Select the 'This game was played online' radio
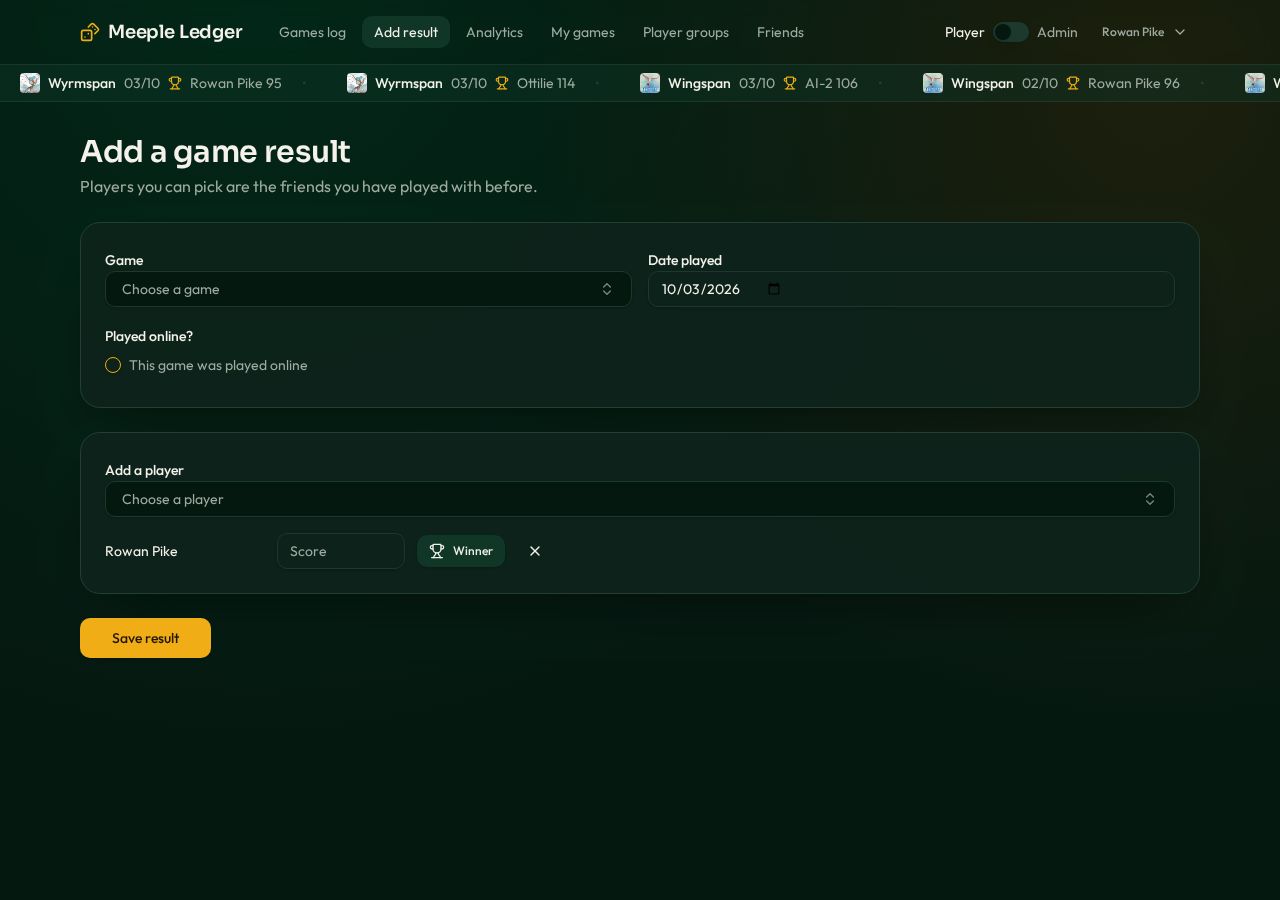 pyautogui.click(x=113, y=365)
